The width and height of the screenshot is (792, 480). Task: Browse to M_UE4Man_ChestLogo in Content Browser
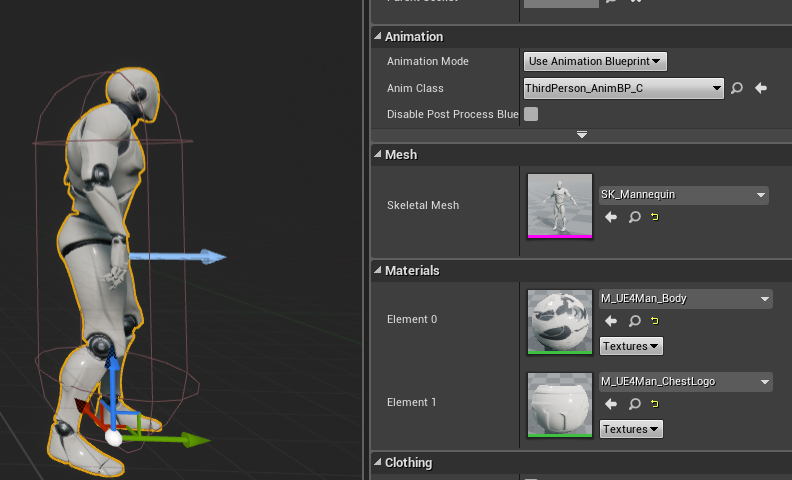click(635, 404)
